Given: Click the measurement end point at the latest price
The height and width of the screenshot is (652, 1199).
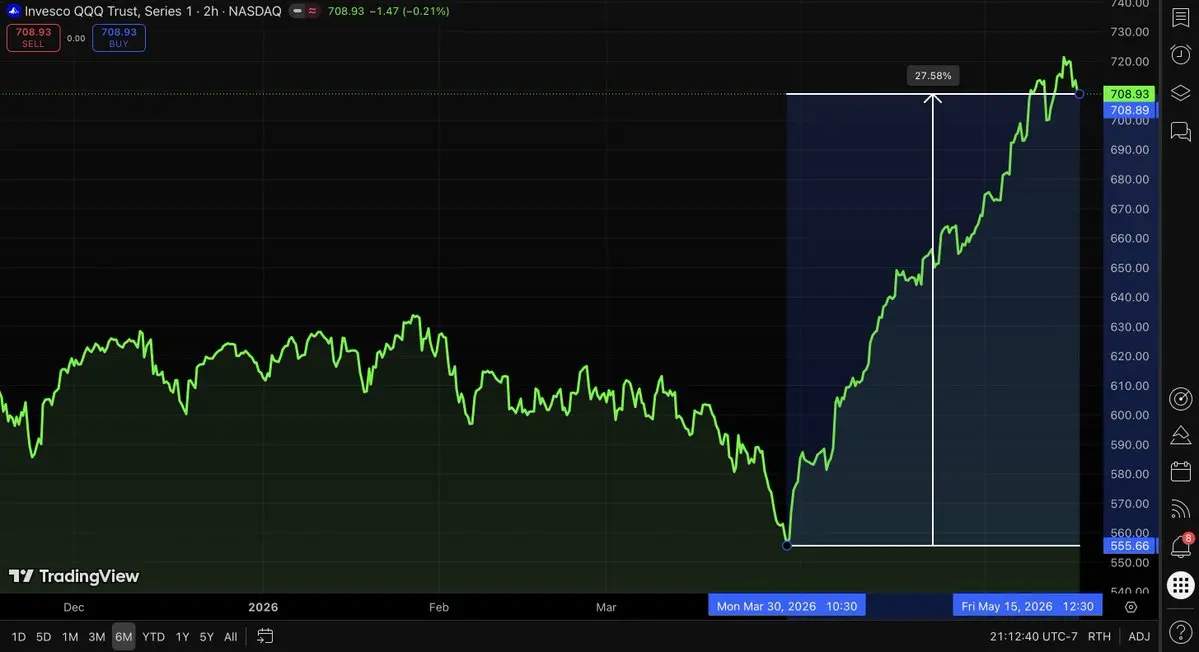Looking at the screenshot, I should (1079, 94).
